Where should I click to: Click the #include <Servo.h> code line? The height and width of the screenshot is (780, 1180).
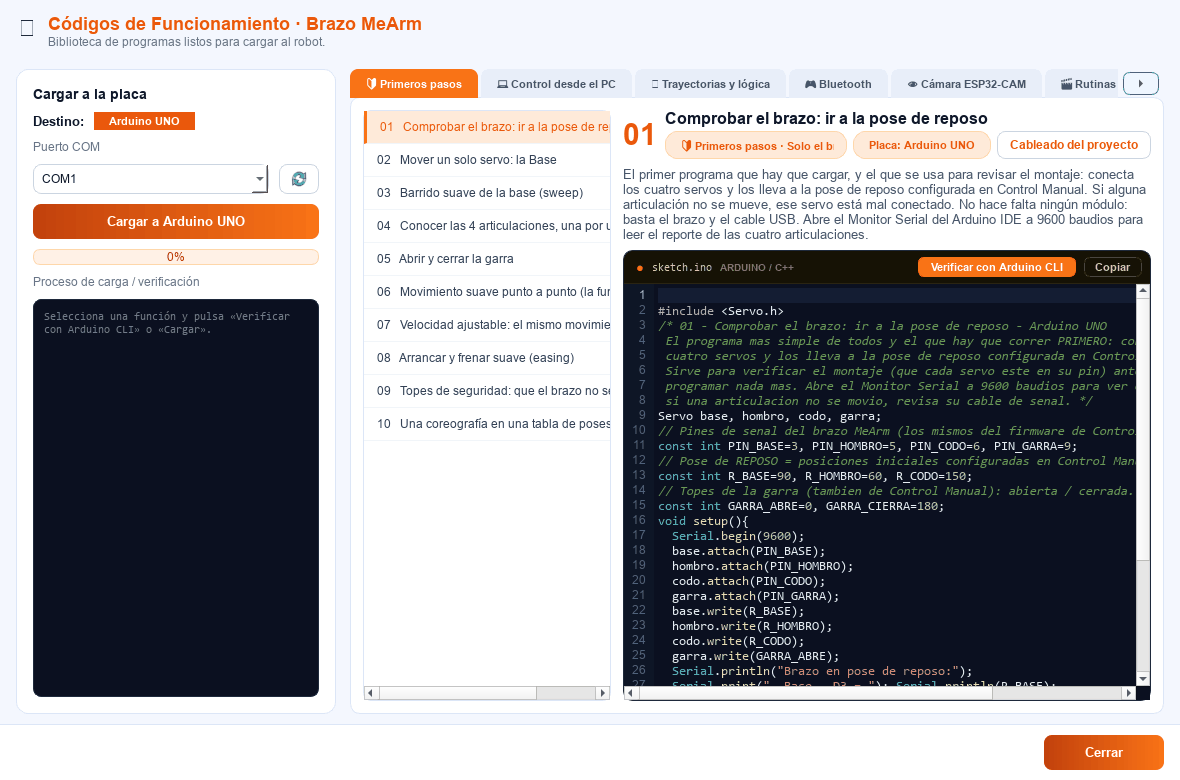720,311
